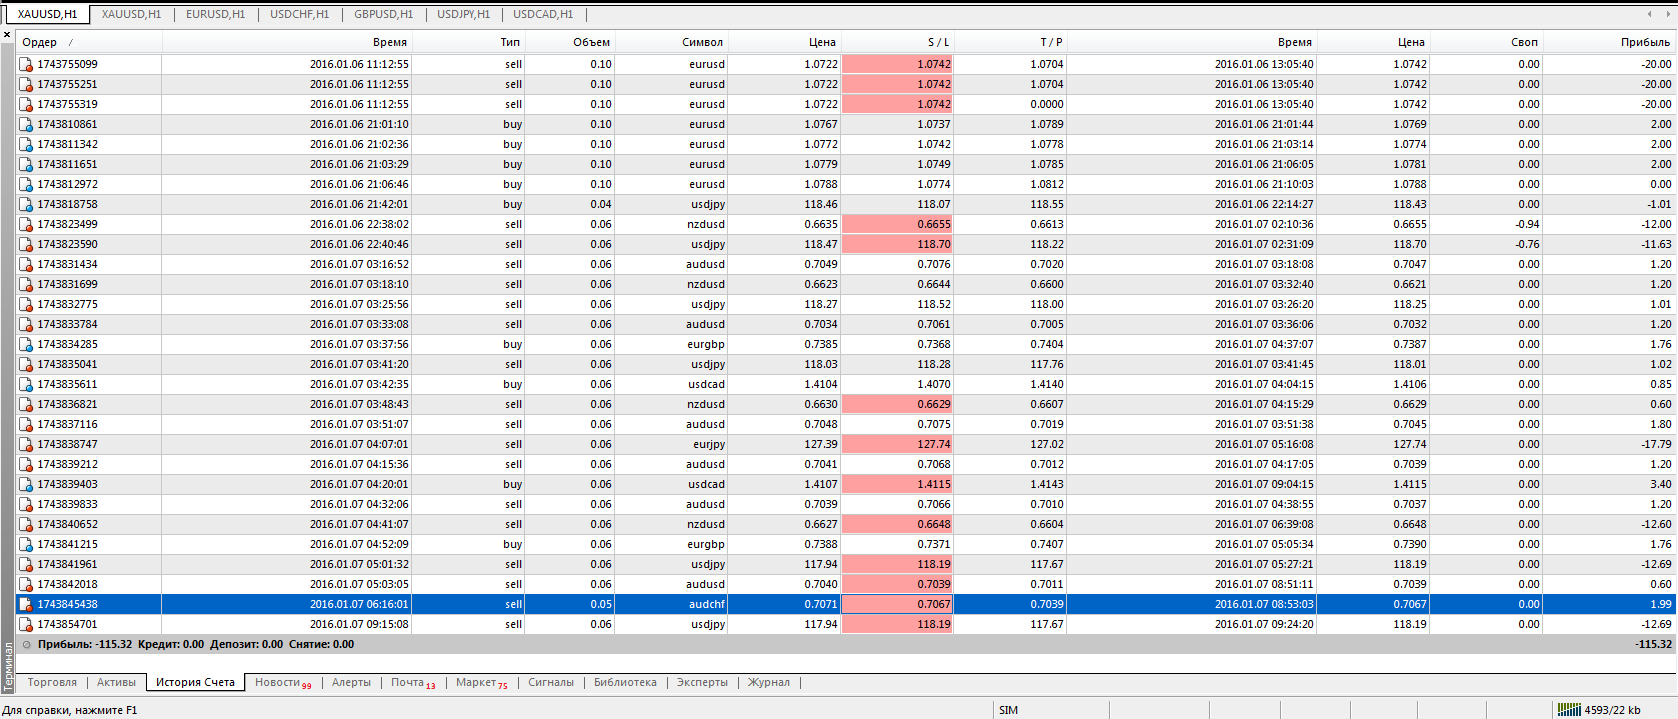Click the S/L value 0.6655
The image size is (1678, 719).
(x=934, y=224)
